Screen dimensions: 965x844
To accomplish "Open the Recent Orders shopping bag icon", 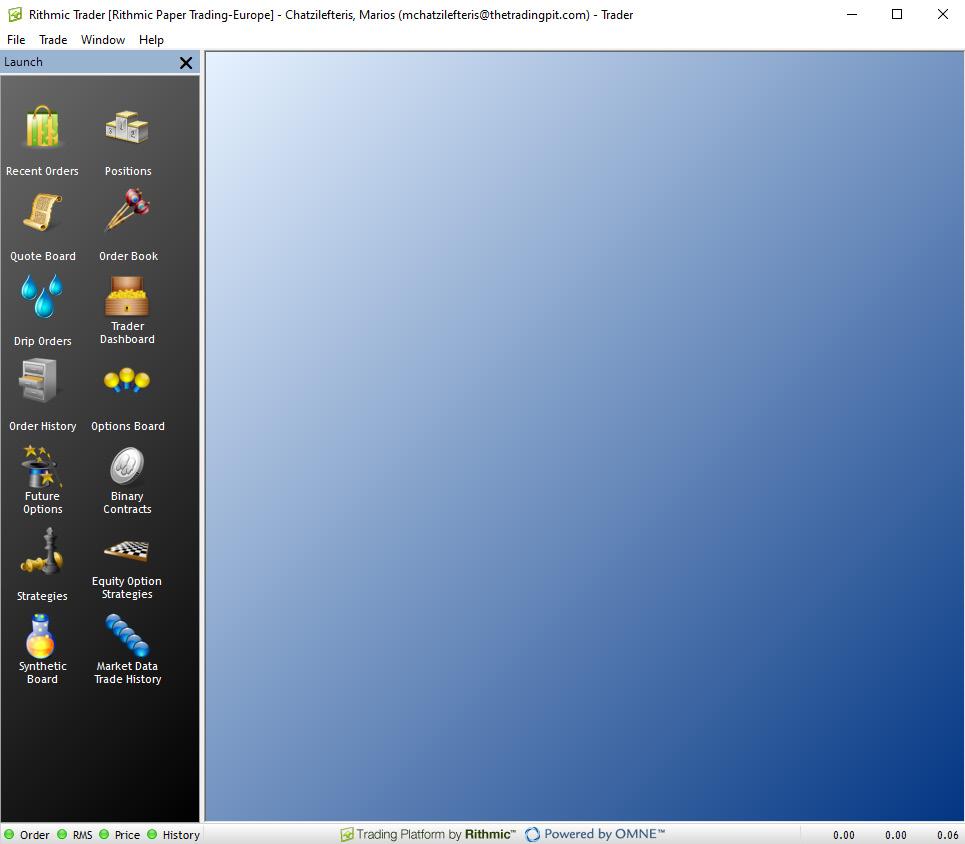I will 42,127.
